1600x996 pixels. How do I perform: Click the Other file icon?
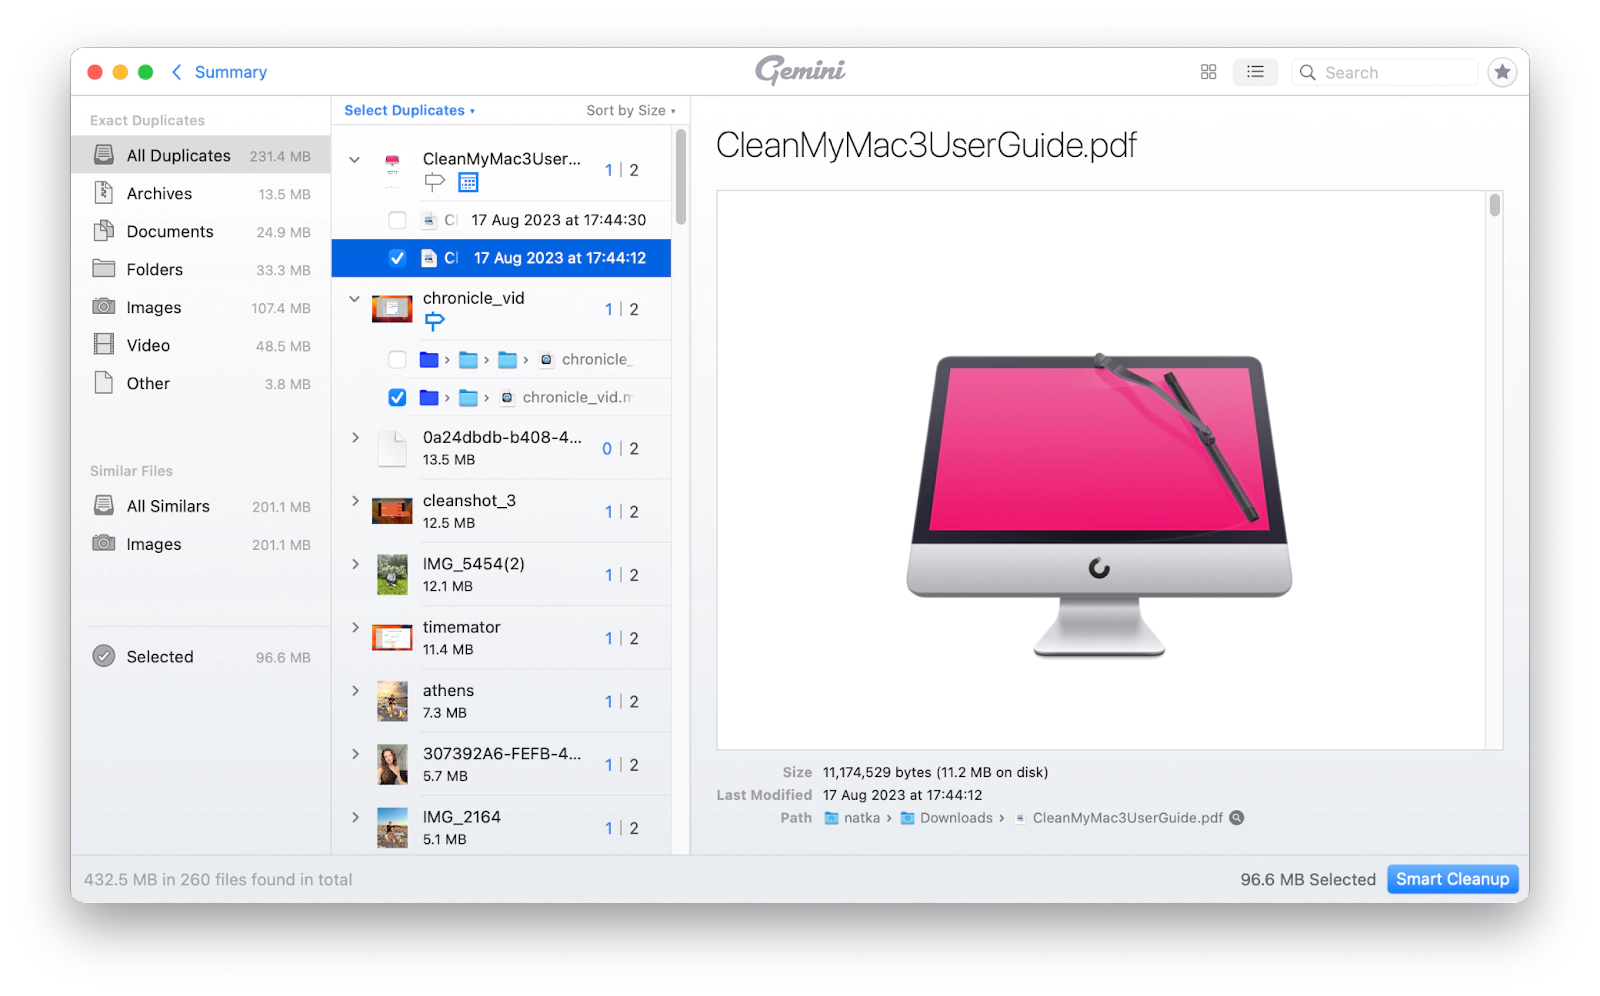104,383
